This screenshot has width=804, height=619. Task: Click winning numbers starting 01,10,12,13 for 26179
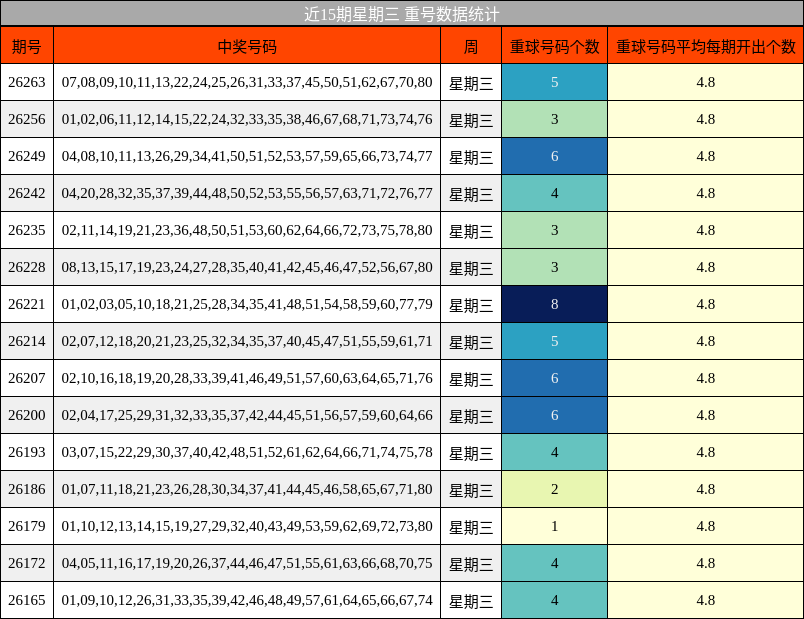247,526
